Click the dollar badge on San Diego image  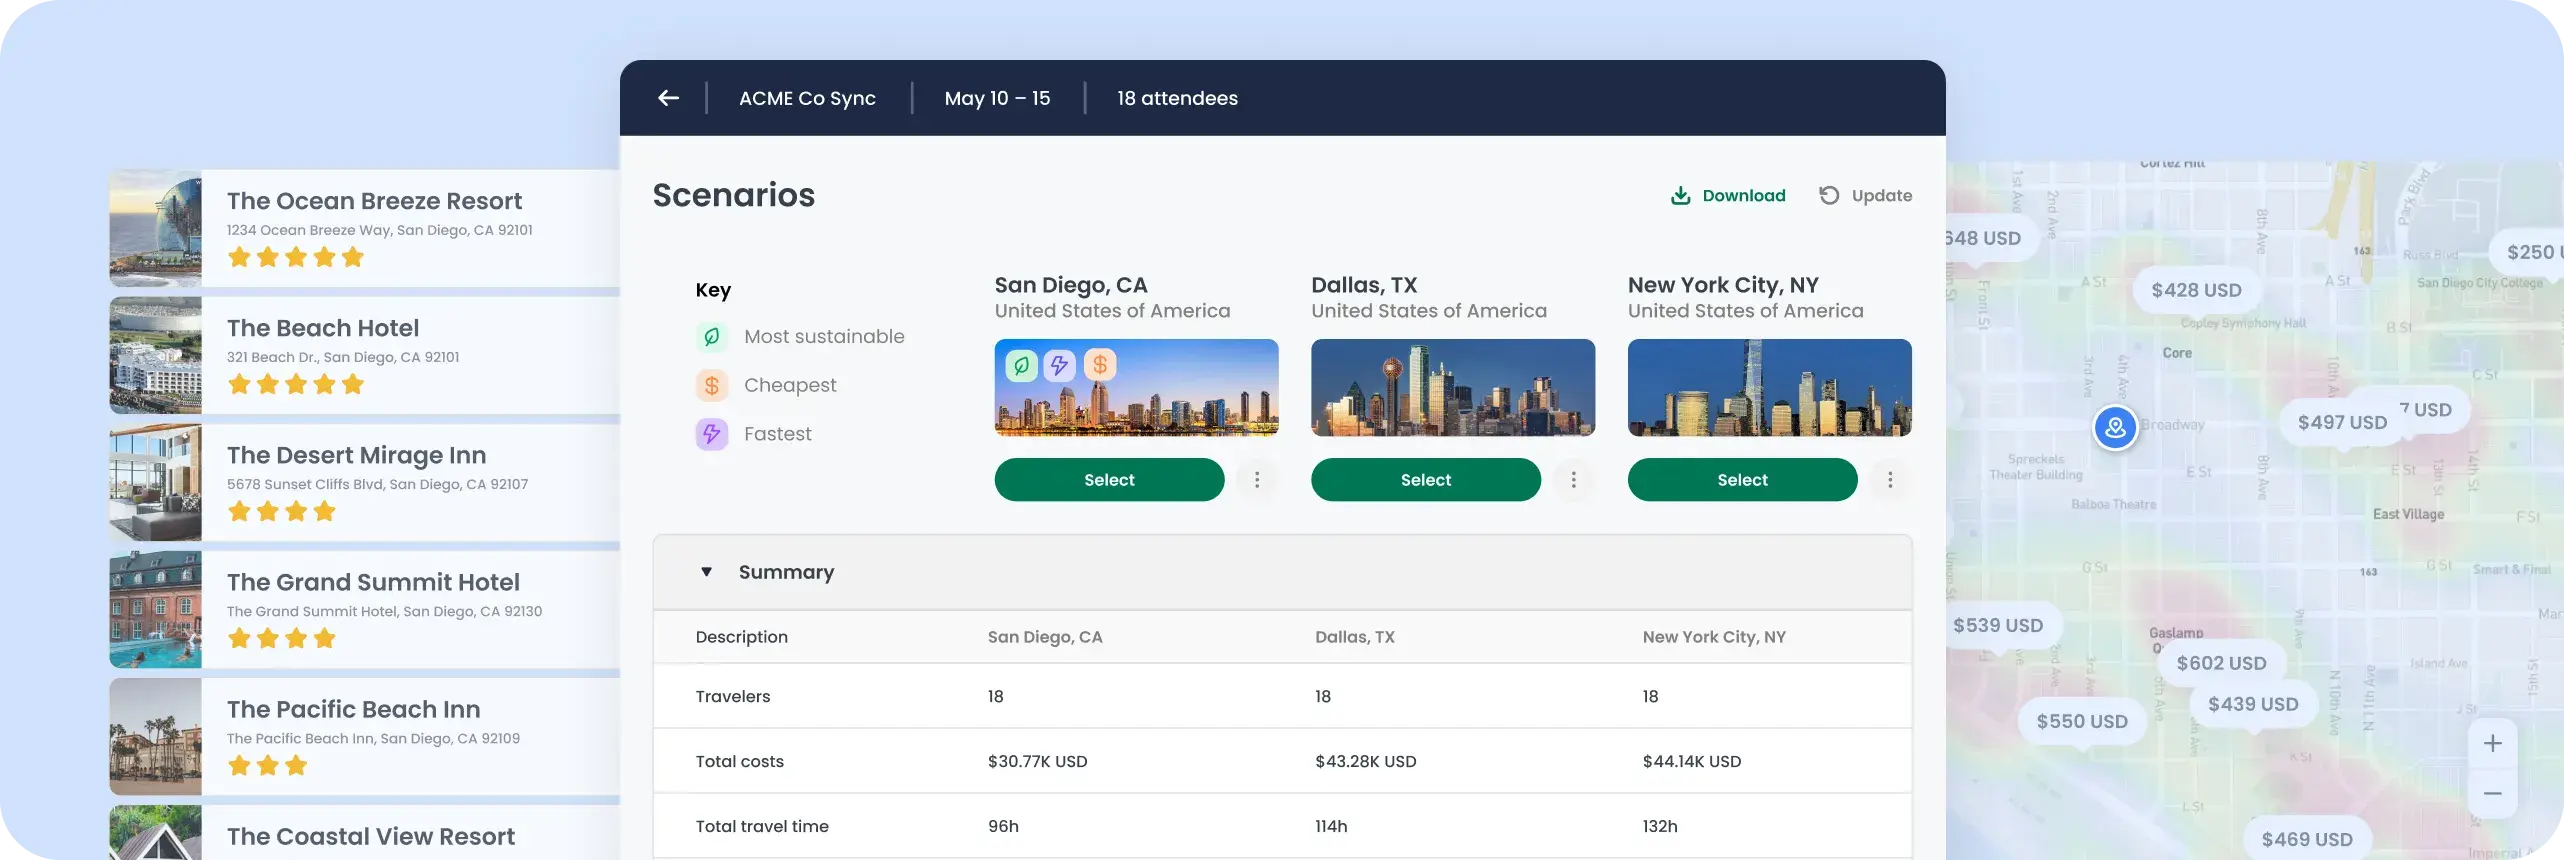tap(1099, 365)
